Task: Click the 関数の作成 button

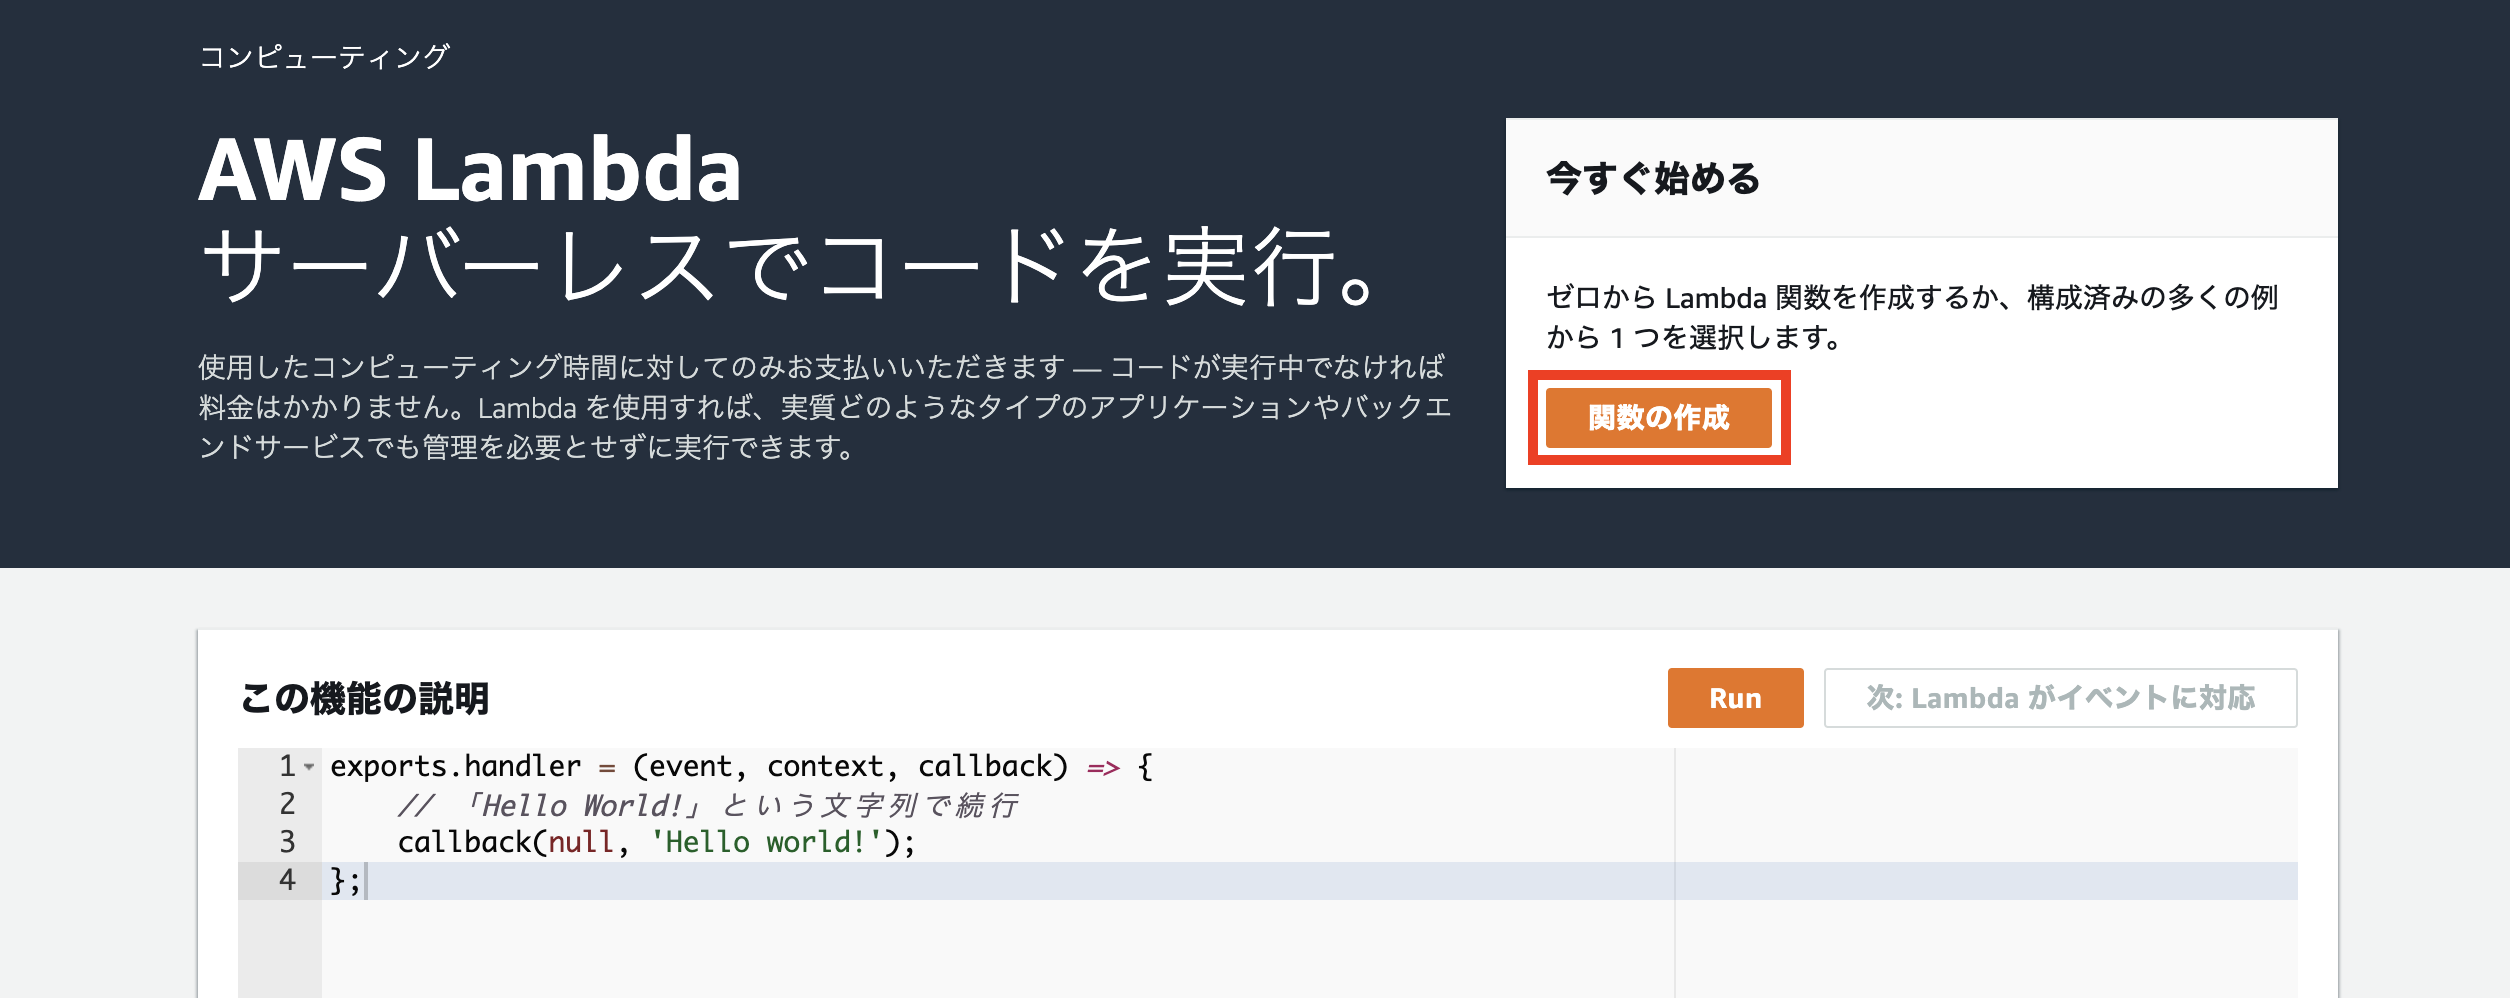Action: point(1659,418)
